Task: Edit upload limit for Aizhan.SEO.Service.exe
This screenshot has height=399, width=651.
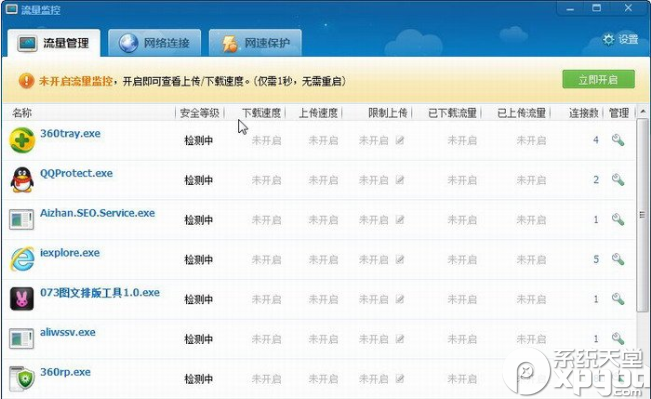Action: (x=400, y=220)
